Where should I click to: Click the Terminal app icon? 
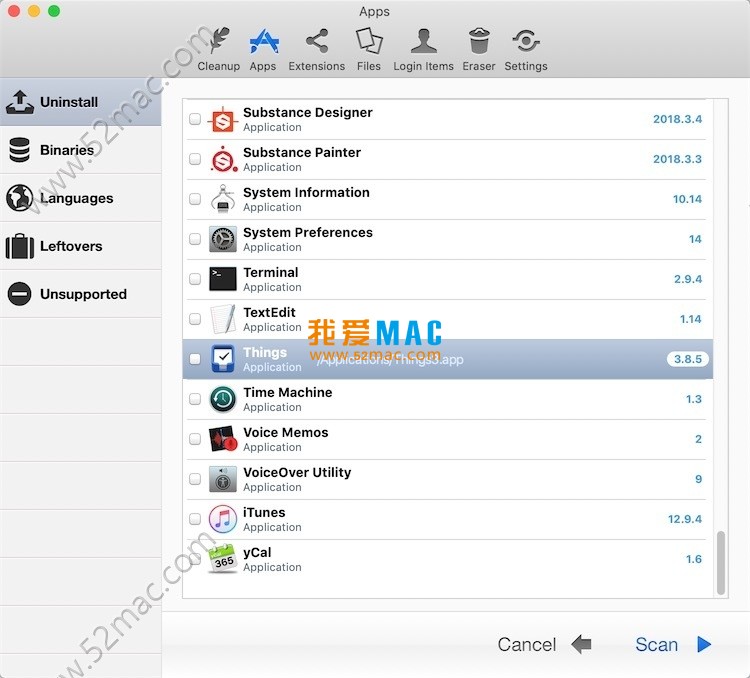point(223,279)
